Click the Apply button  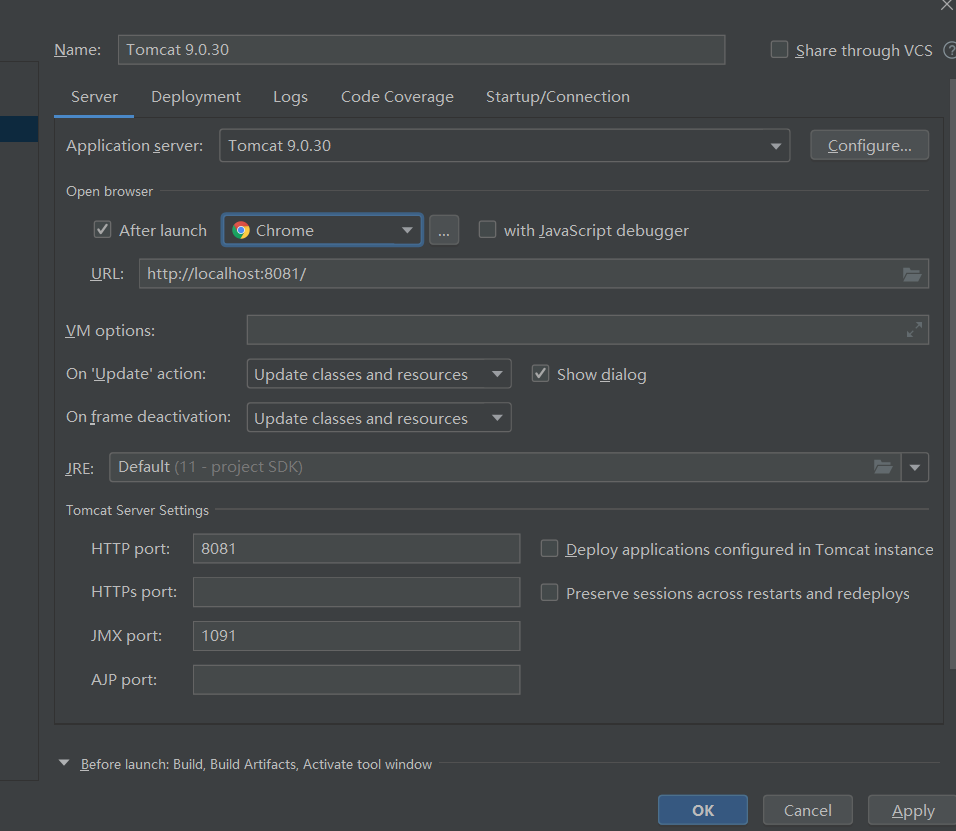(x=913, y=810)
